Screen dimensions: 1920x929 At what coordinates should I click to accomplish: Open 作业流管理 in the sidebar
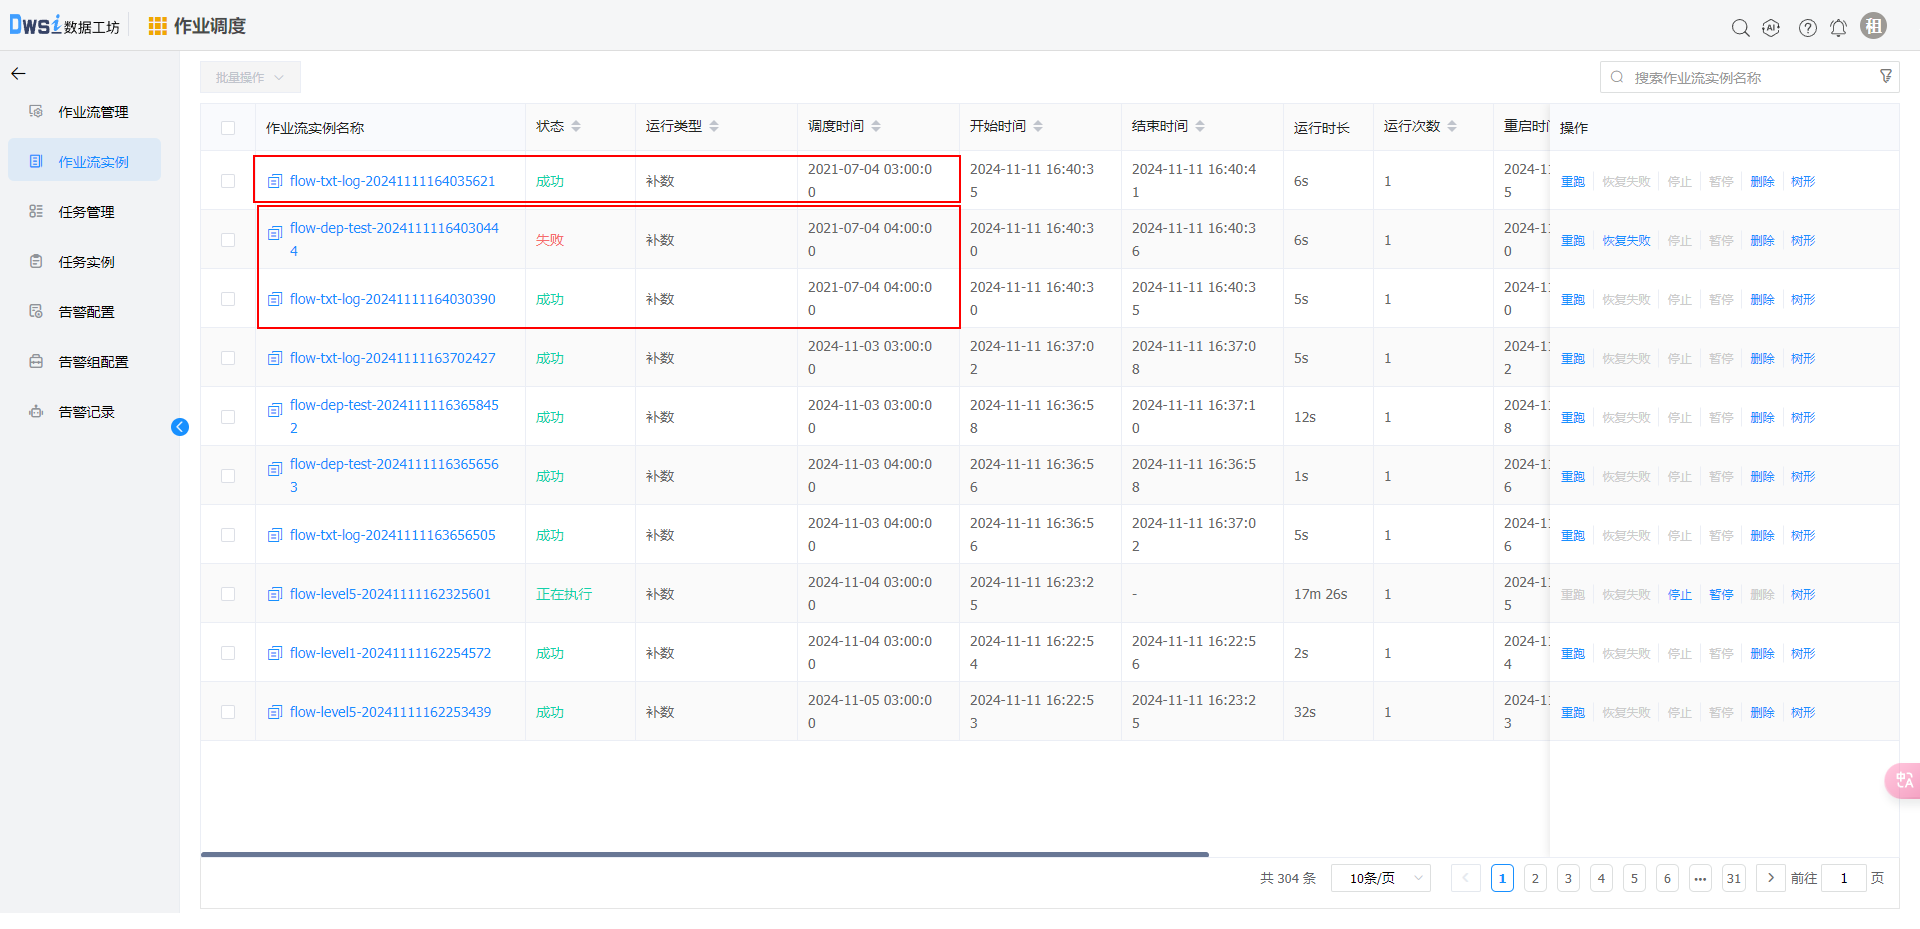click(93, 112)
